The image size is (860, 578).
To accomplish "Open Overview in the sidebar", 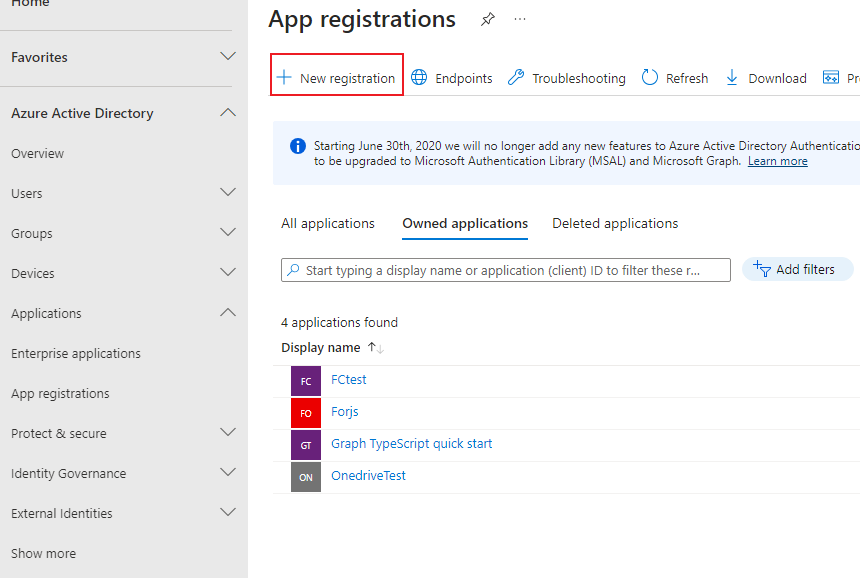I will [x=37, y=154].
